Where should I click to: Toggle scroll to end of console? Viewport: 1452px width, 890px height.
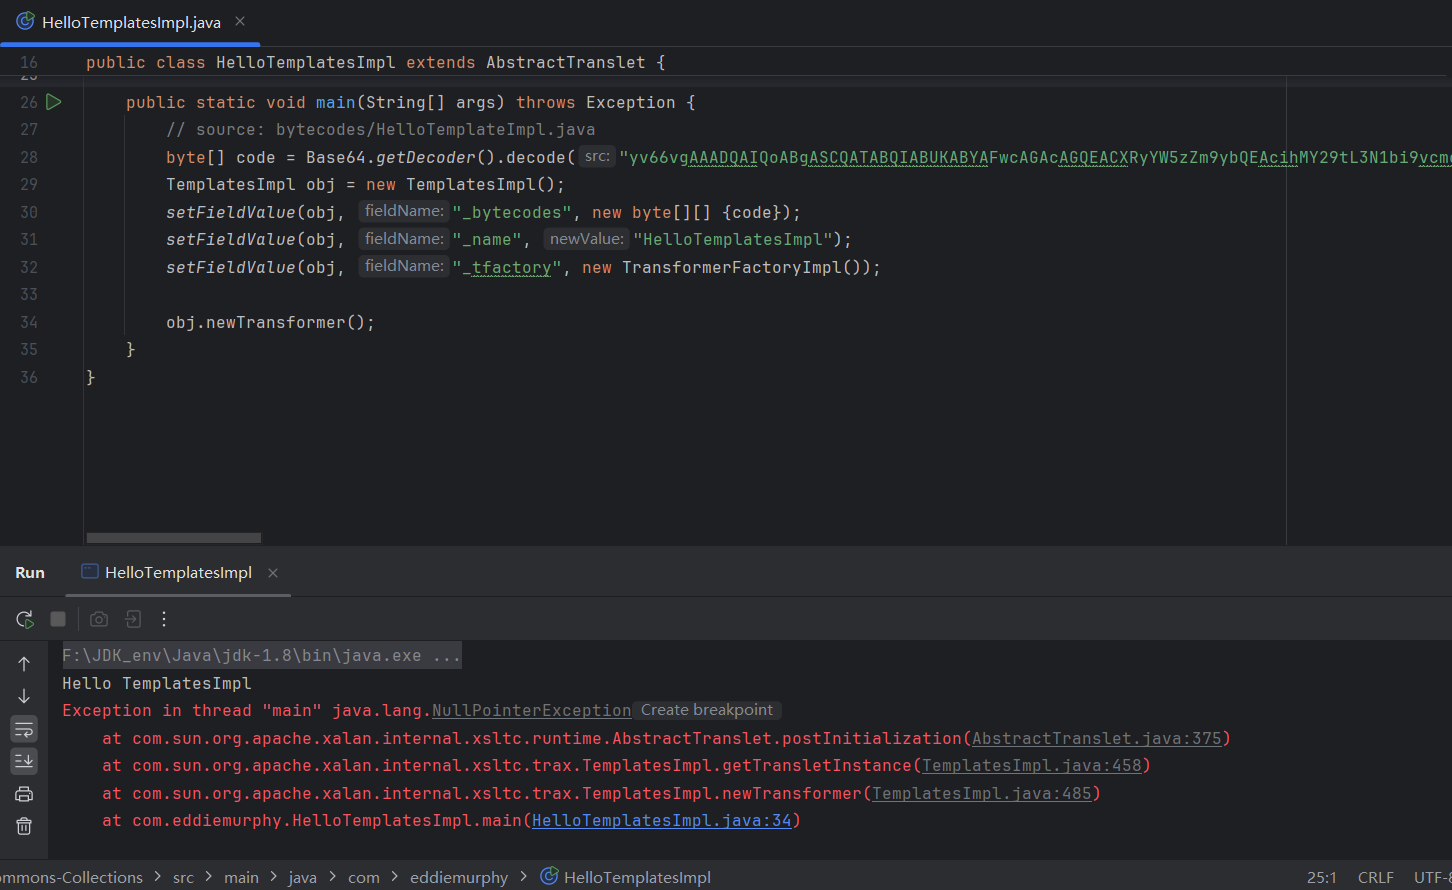(24, 761)
